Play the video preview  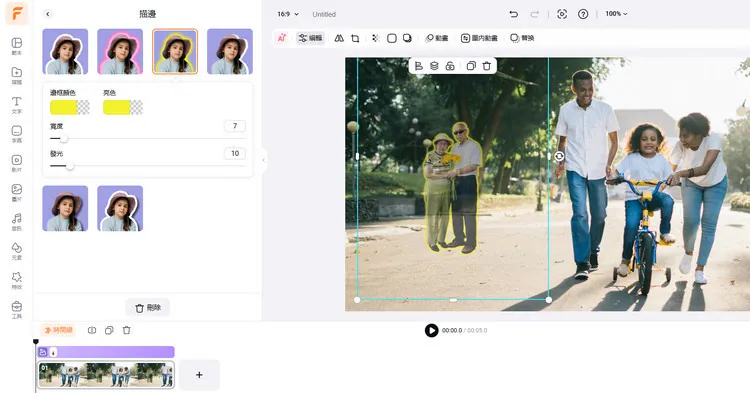431,330
